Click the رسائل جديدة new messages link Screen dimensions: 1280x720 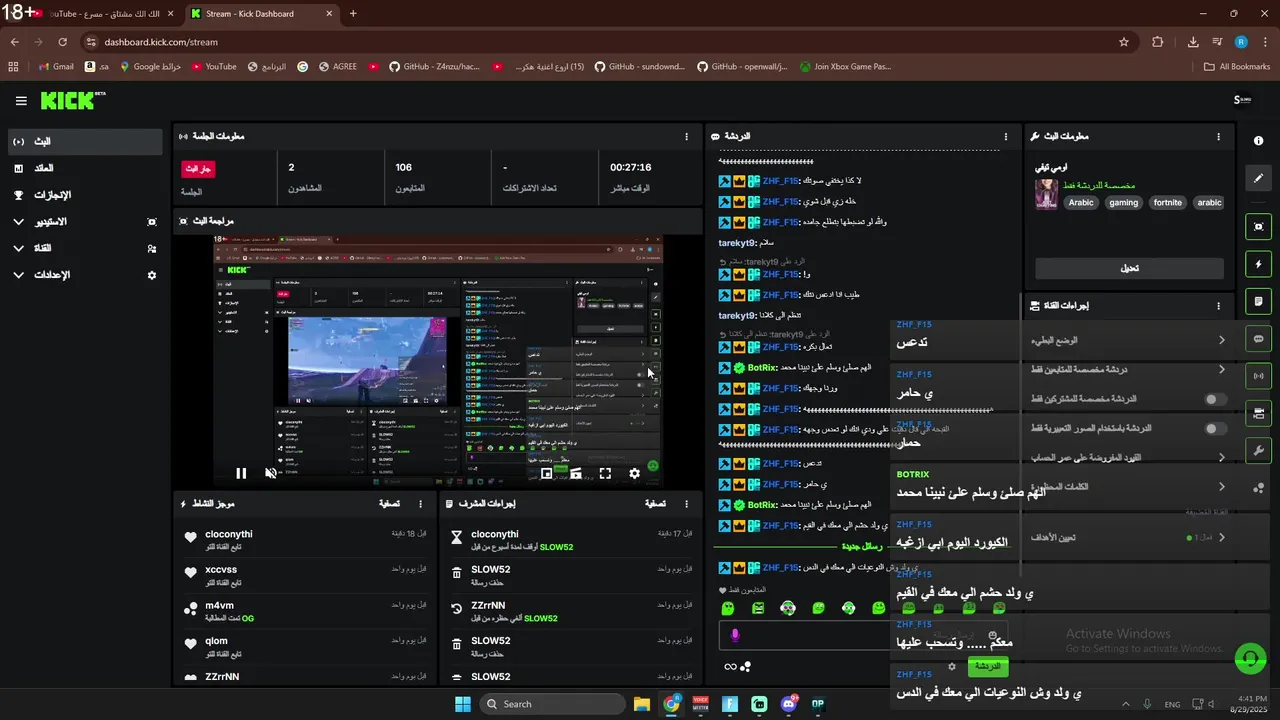pos(860,547)
